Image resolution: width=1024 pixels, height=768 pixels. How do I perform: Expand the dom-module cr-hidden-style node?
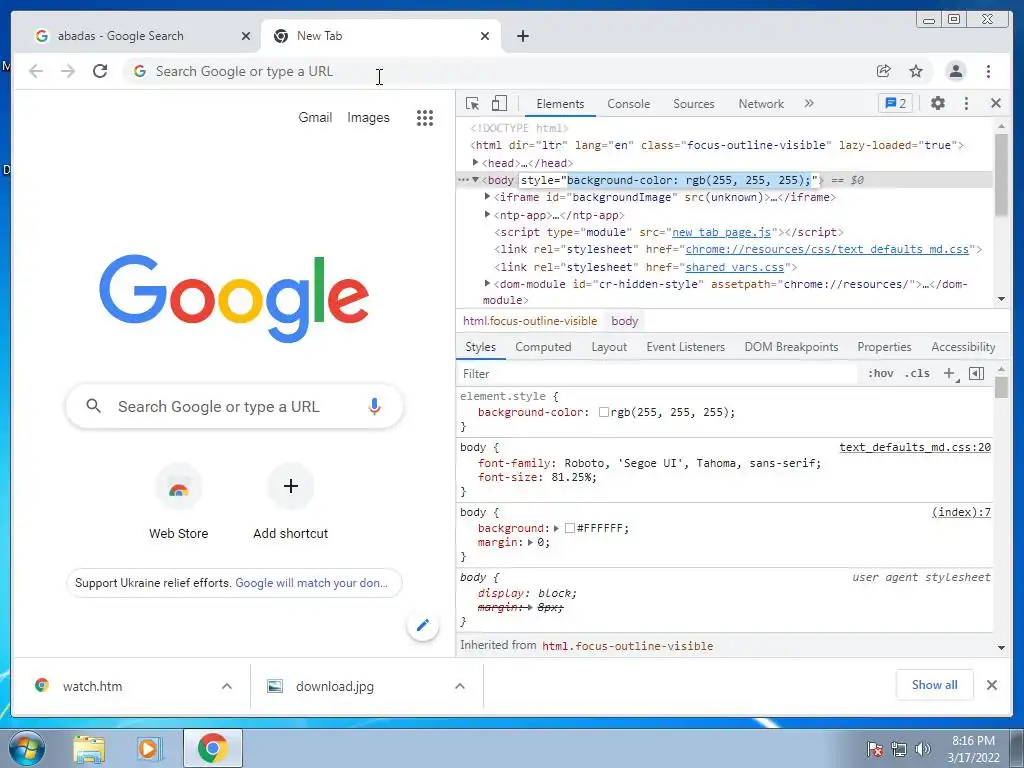pos(487,283)
